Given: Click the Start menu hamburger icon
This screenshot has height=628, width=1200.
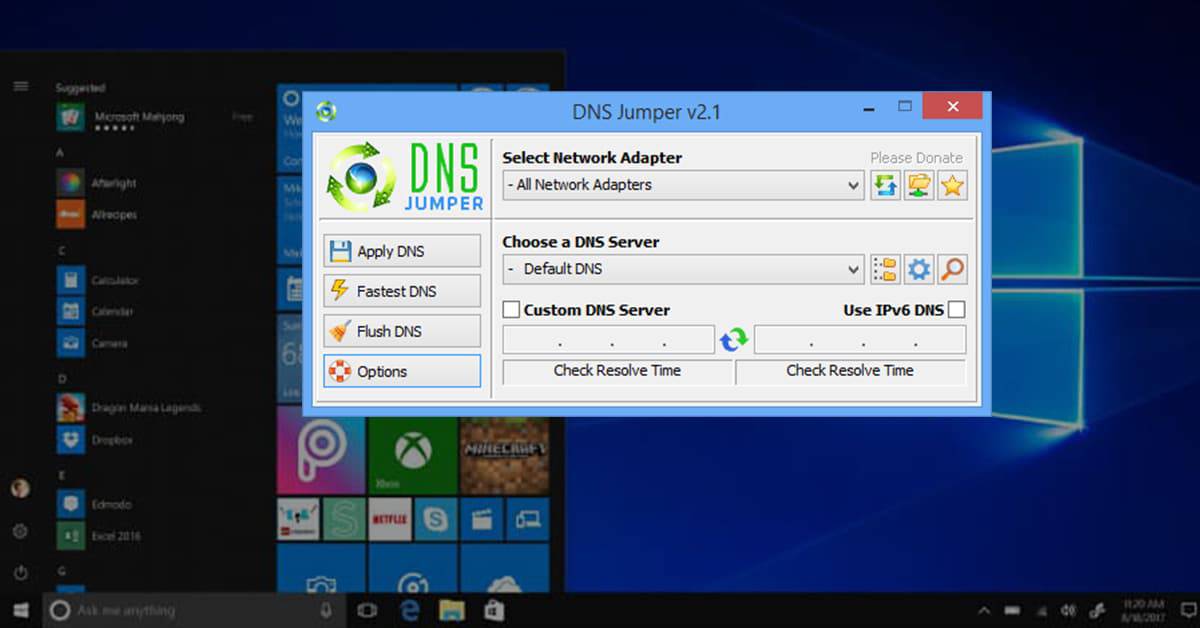Looking at the screenshot, I should click(20, 86).
